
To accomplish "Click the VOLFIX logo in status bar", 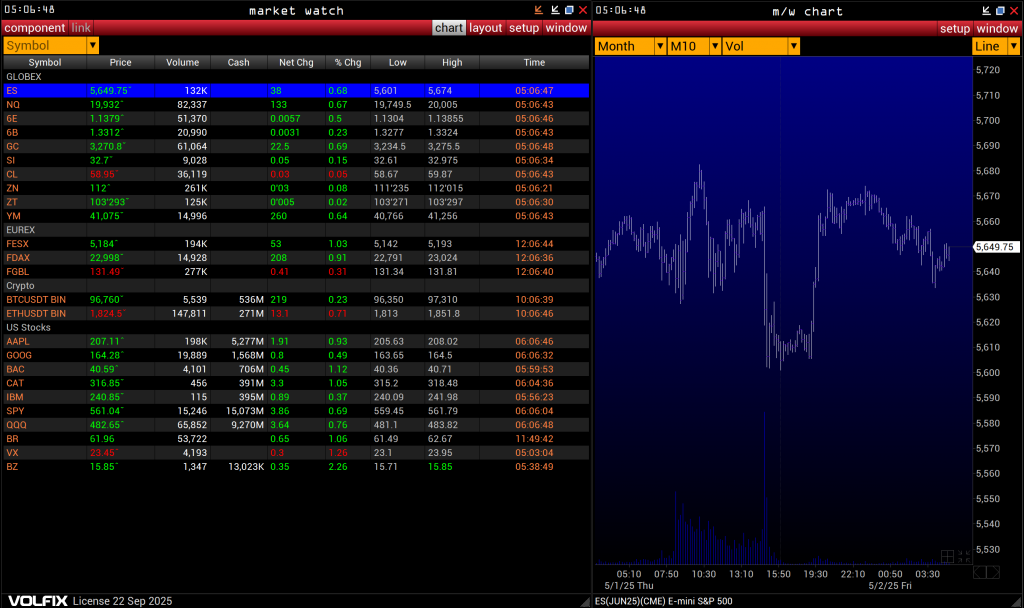I will [x=38, y=601].
